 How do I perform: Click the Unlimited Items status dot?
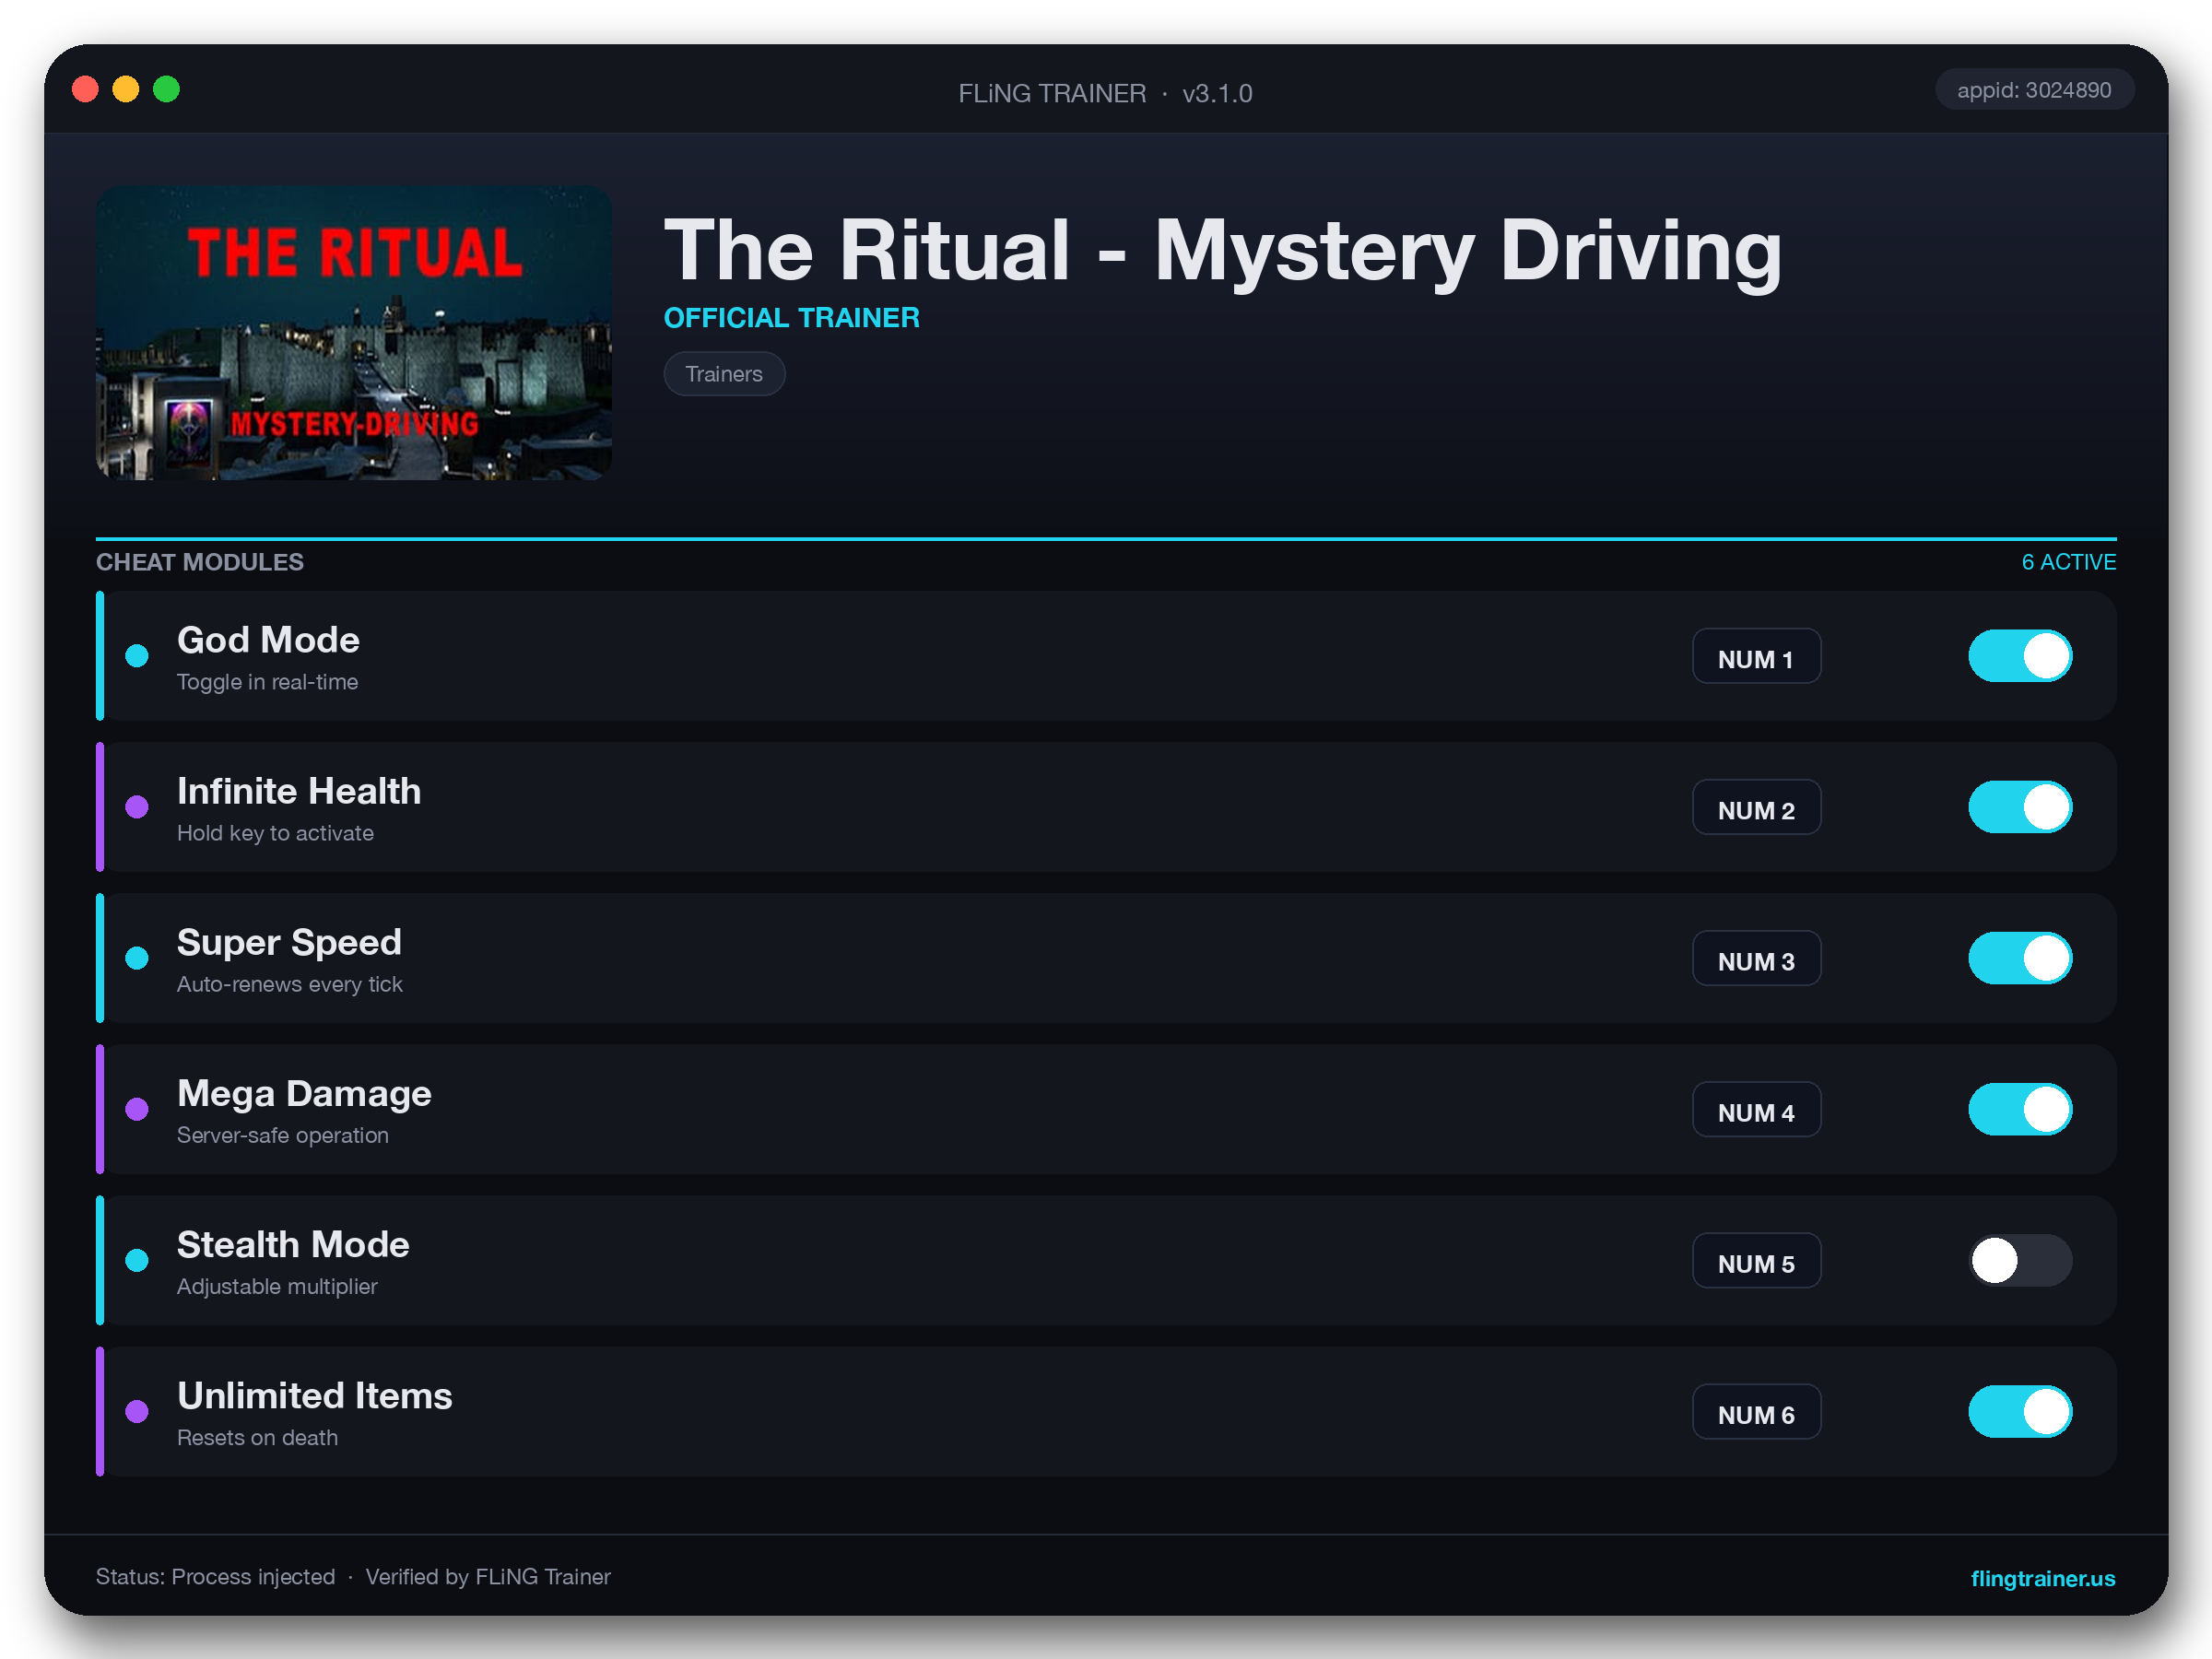pos(137,1411)
